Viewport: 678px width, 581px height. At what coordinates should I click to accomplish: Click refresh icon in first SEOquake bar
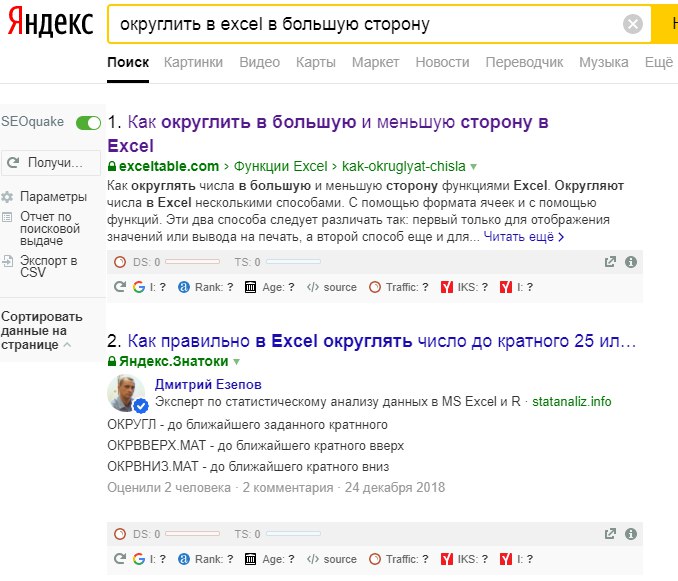point(120,287)
